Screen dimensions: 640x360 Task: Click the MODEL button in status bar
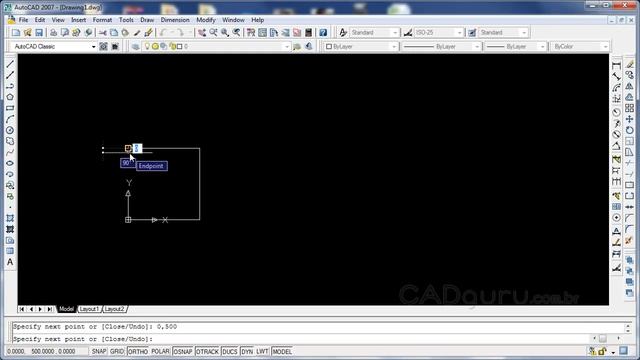[282, 351]
